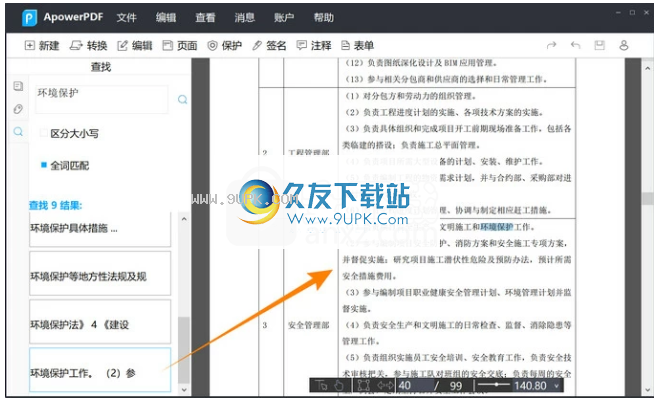This screenshot has width=654, height=404.
Task: Open the 帮助 menu
Action: click(324, 18)
